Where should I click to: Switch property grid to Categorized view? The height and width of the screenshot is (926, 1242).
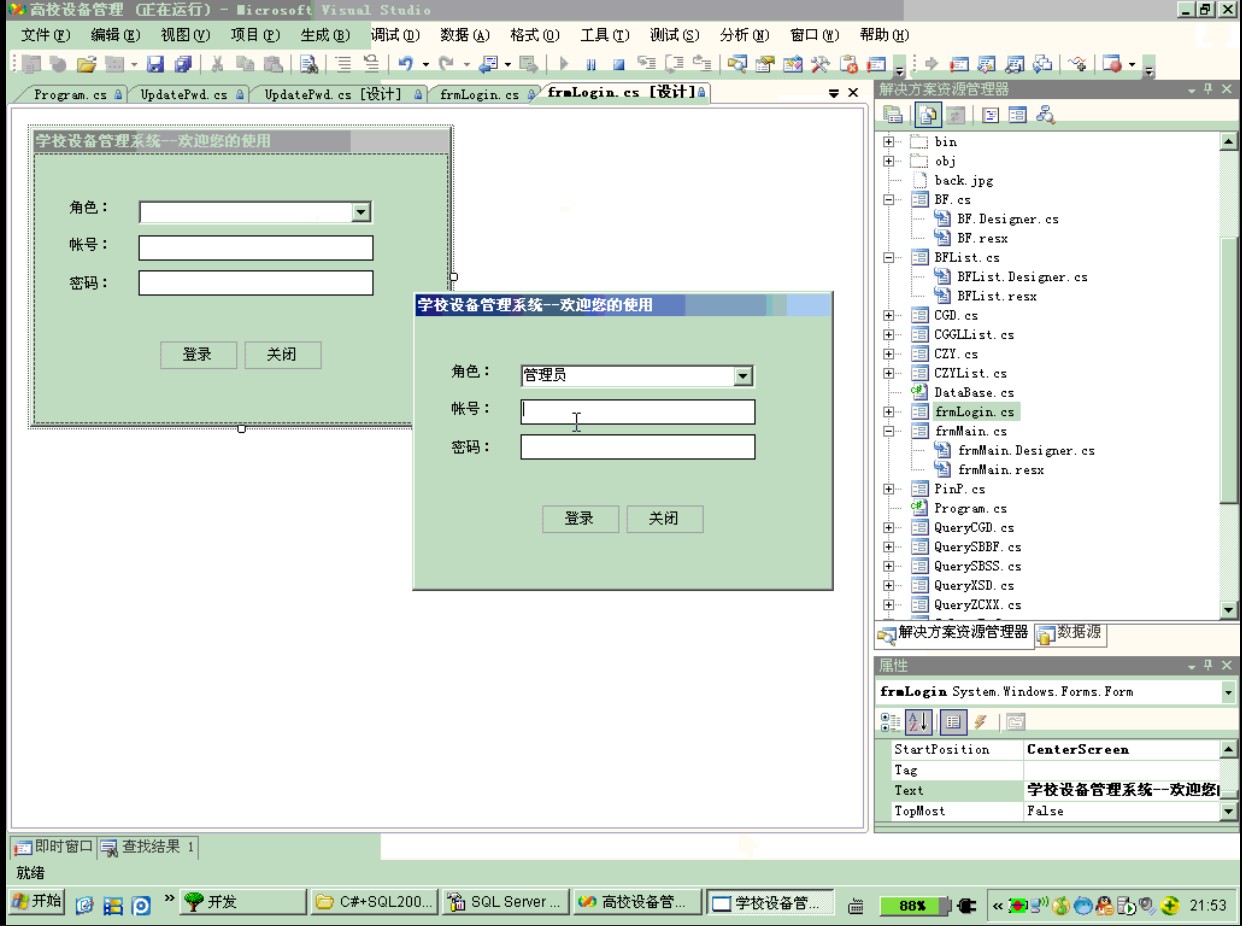pyautogui.click(x=890, y=722)
